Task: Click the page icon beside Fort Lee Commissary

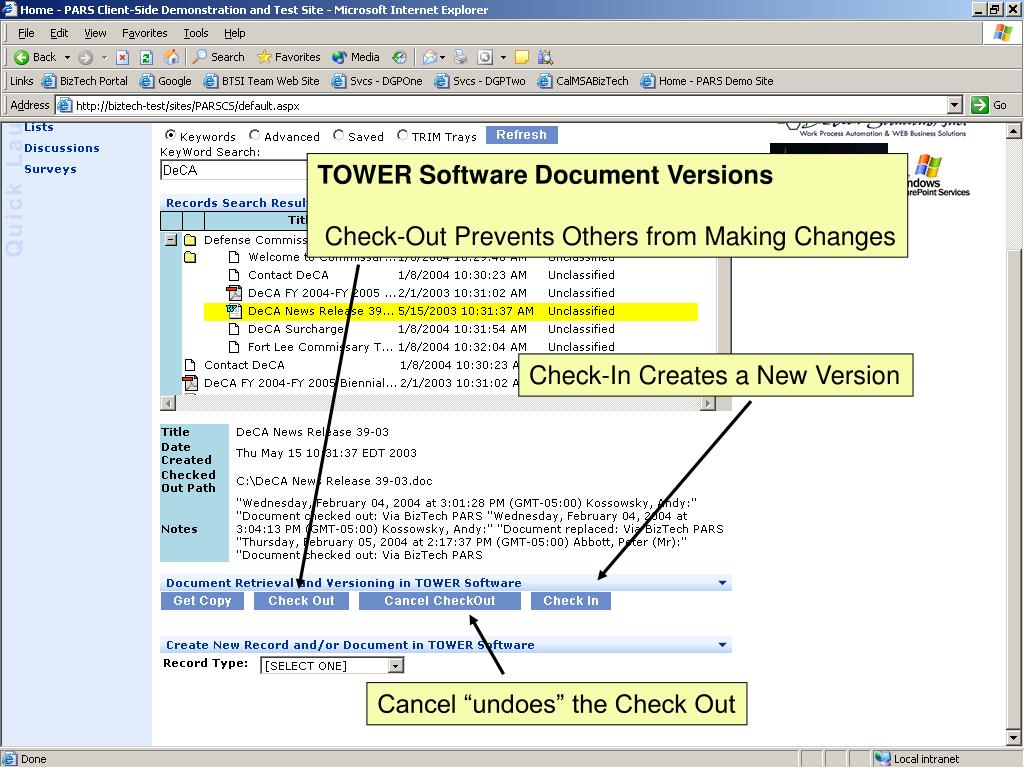Action: click(x=234, y=347)
